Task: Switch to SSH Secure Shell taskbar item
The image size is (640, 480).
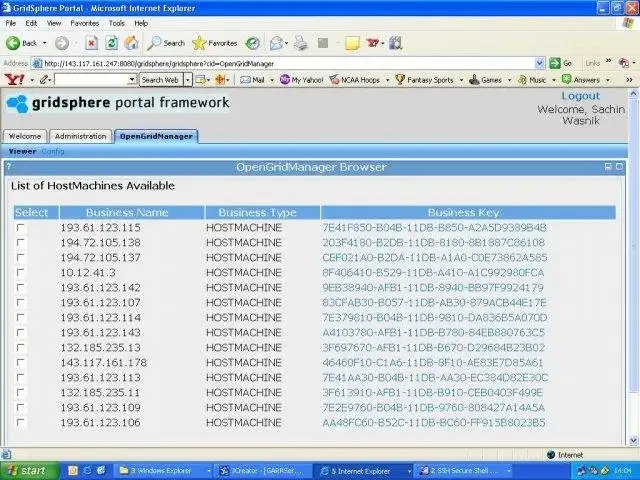Action: (463, 471)
